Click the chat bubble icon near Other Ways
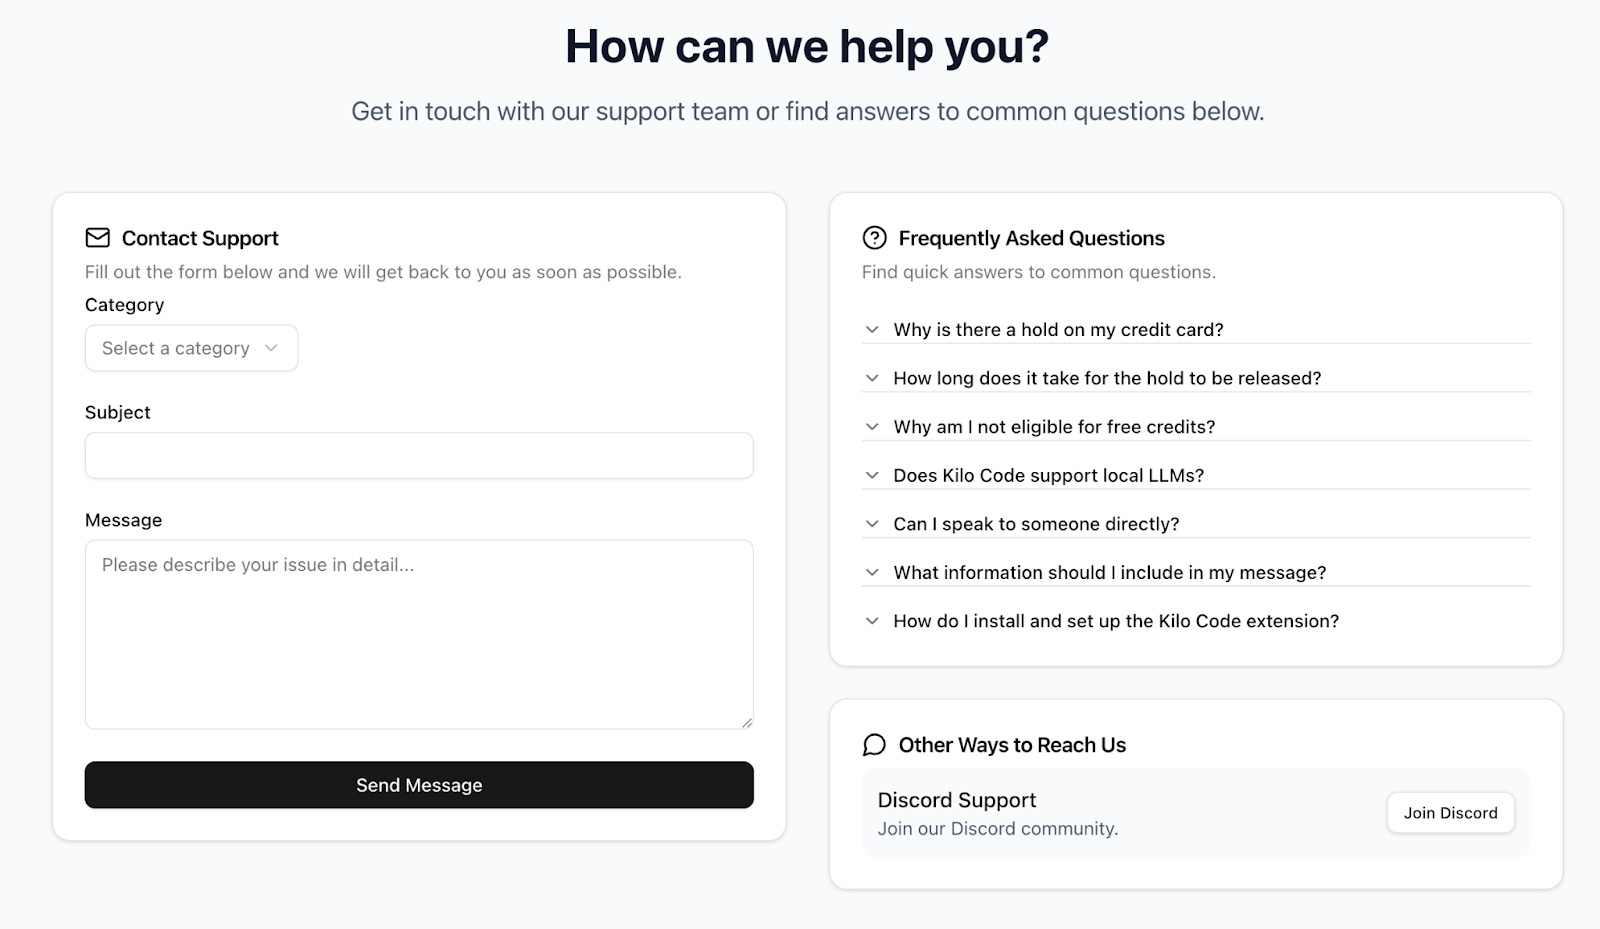This screenshot has height=929, width=1600. pyautogui.click(x=874, y=745)
